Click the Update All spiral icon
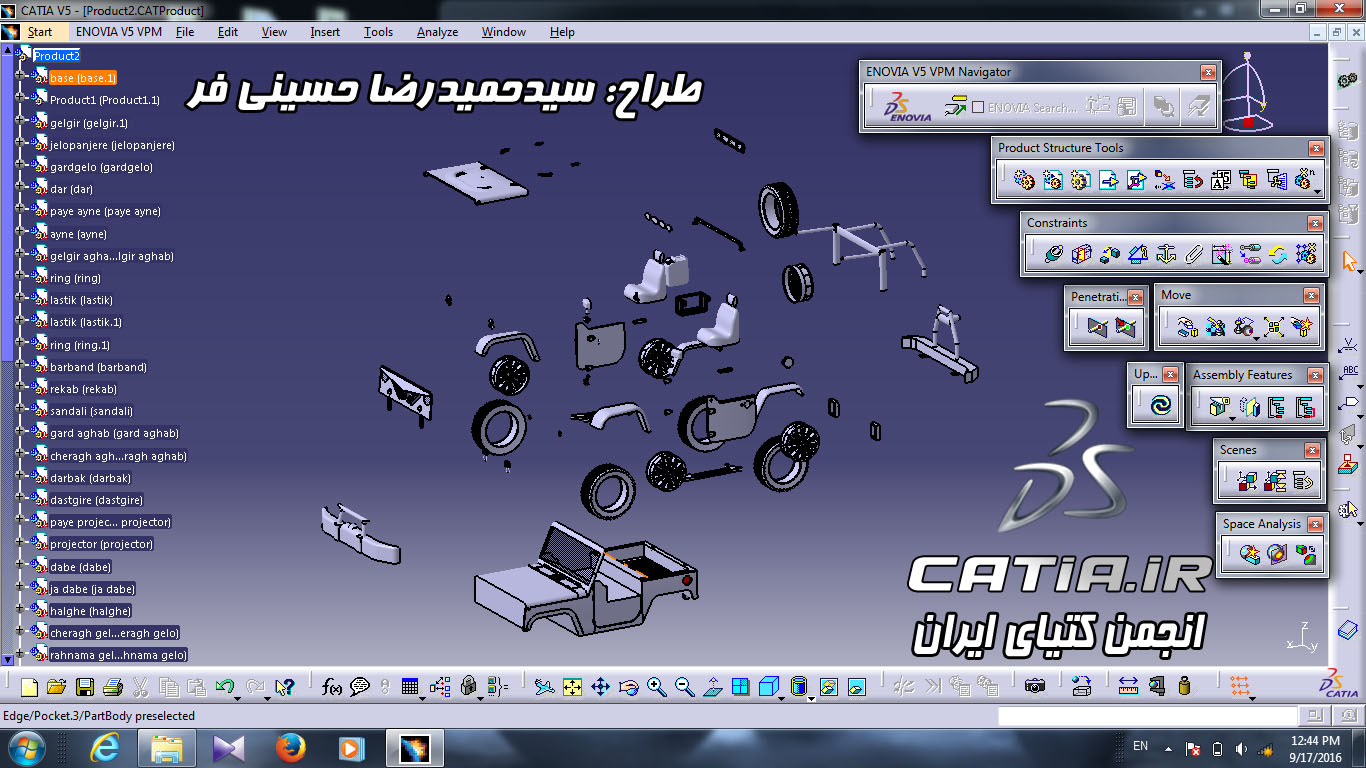Image resolution: width=1366 pixels, height=768 pixels. tap(1160, 406)
